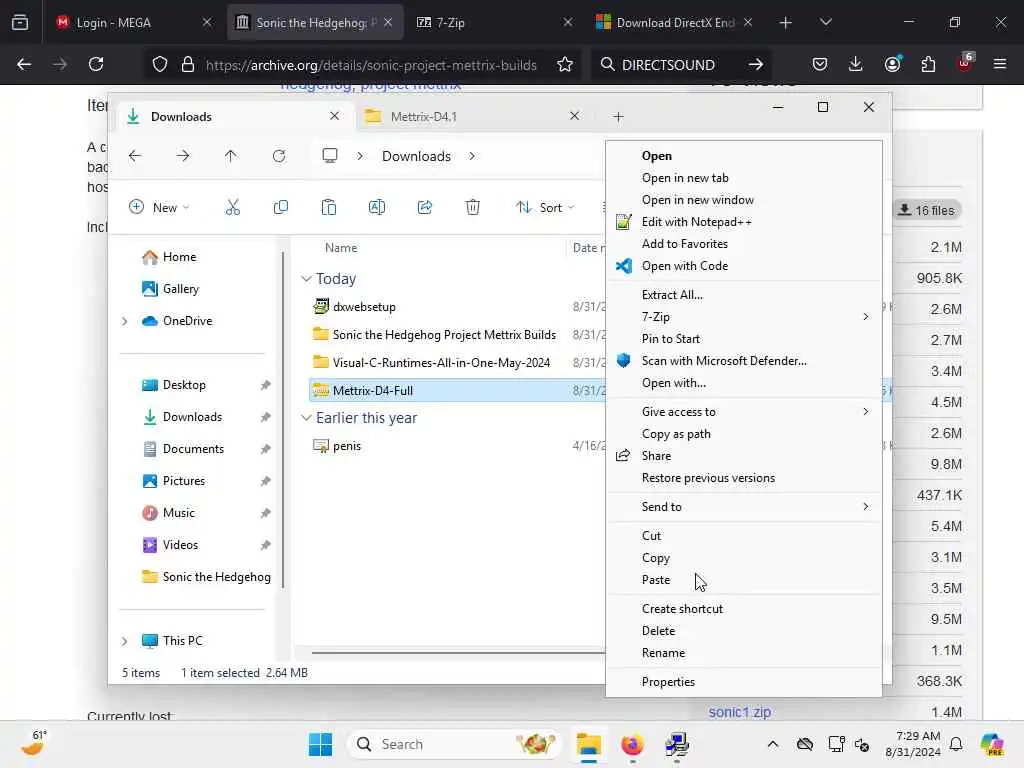1024x768 pixels.
Task: Expand the Send to submenu
Action: pyautogui.click(x=865, y=507)
